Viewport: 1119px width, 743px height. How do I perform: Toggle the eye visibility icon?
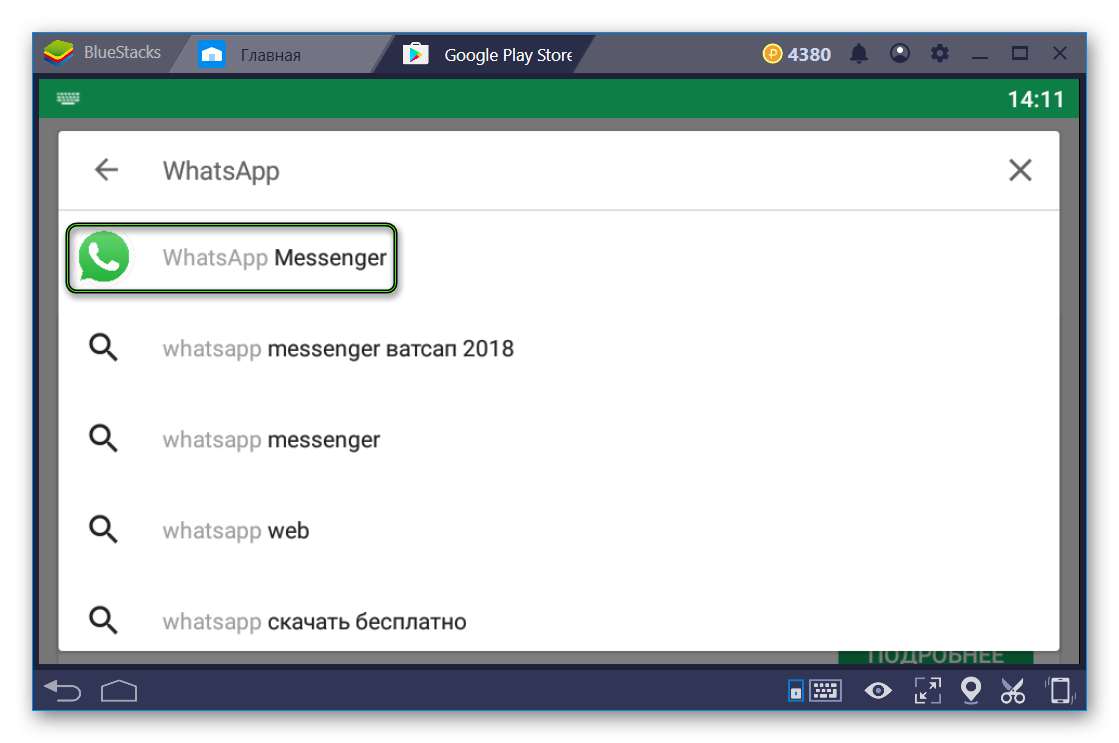878,690
